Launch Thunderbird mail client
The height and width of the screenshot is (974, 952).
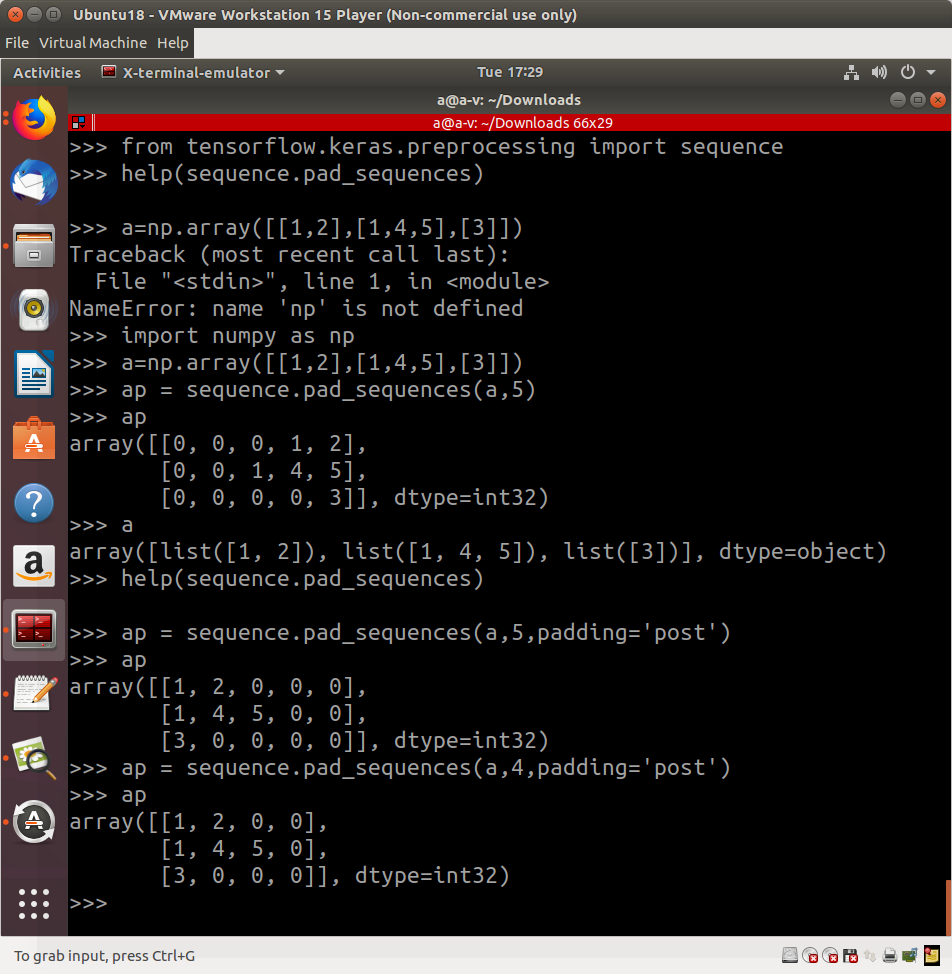pyautogui.click(x=34, y=183)
